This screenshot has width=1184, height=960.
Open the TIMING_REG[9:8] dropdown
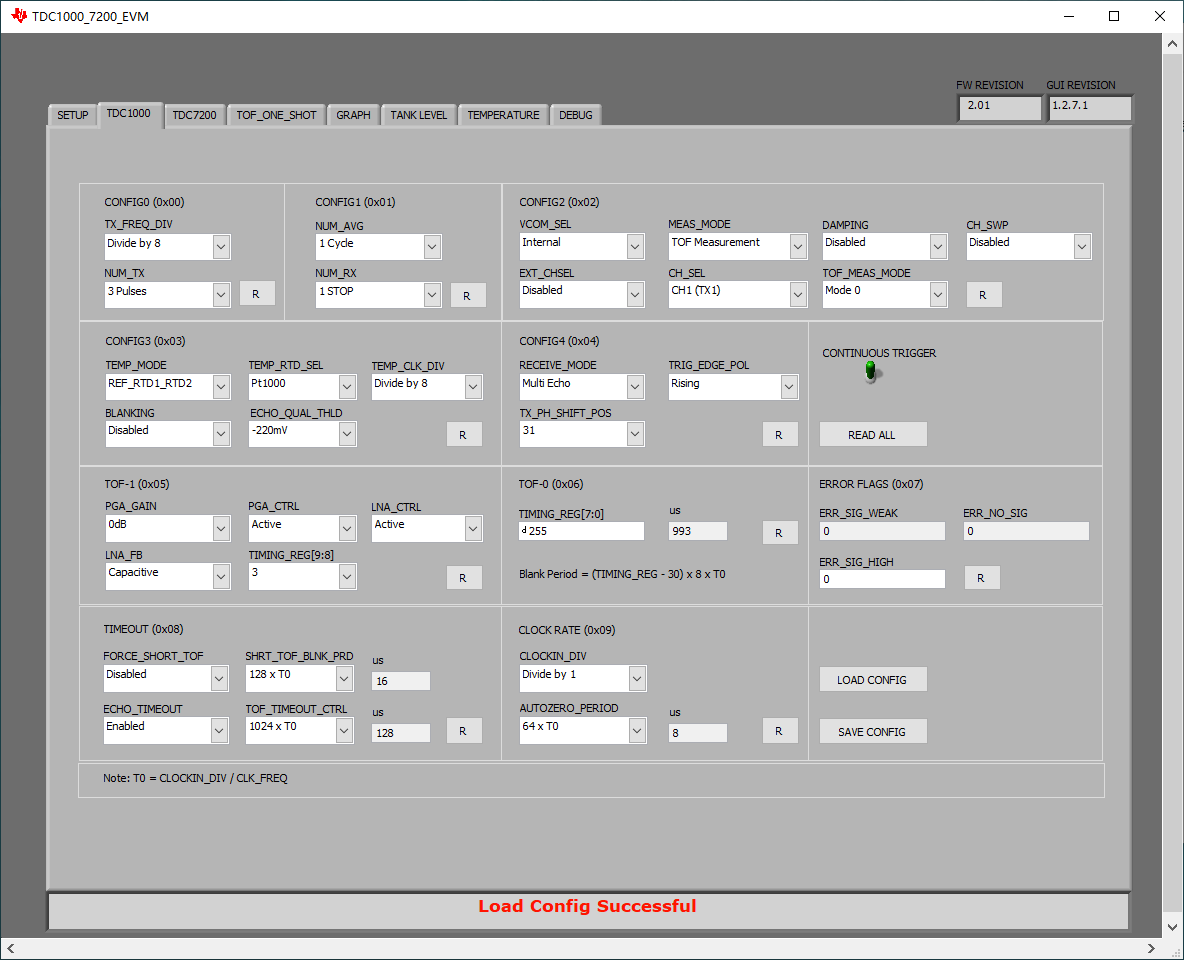tap(303, 576)
